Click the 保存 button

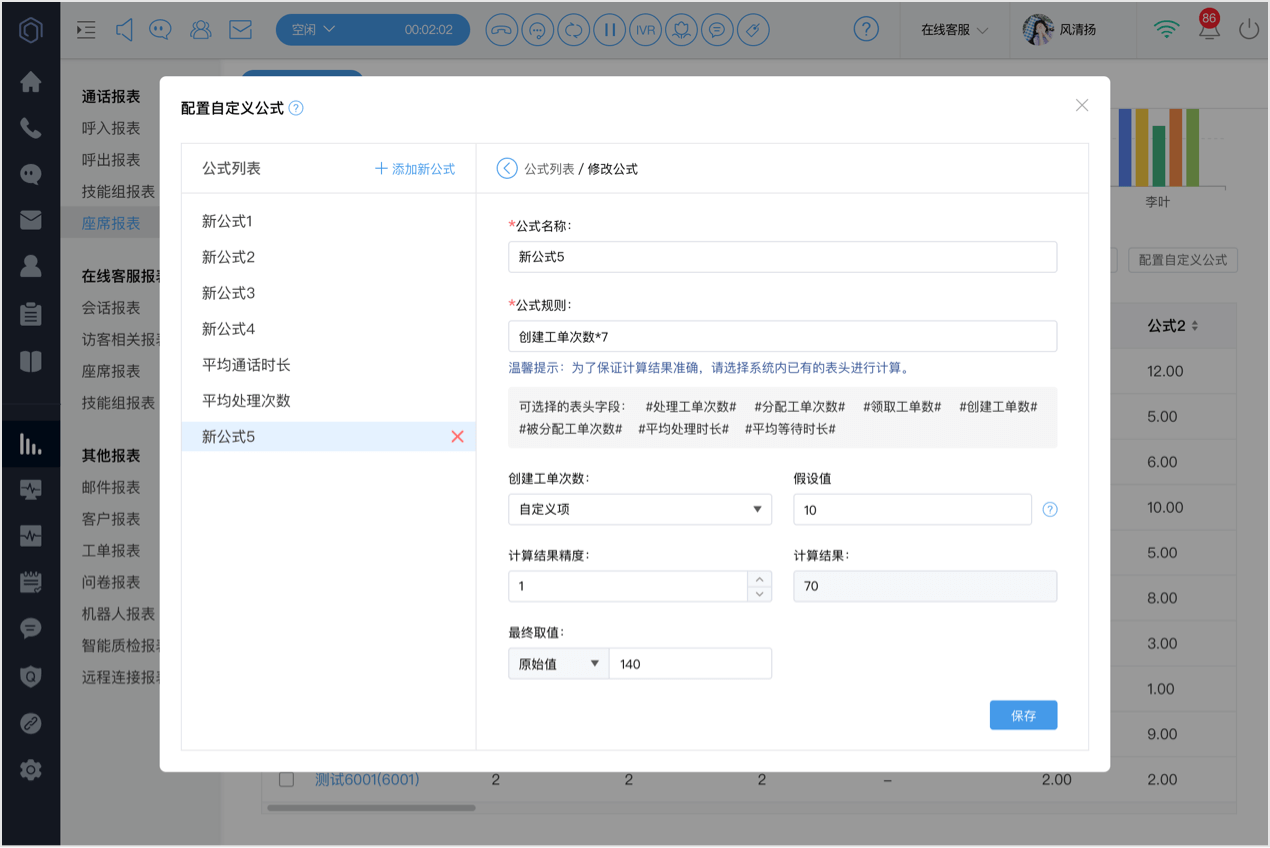point(1023,715)
